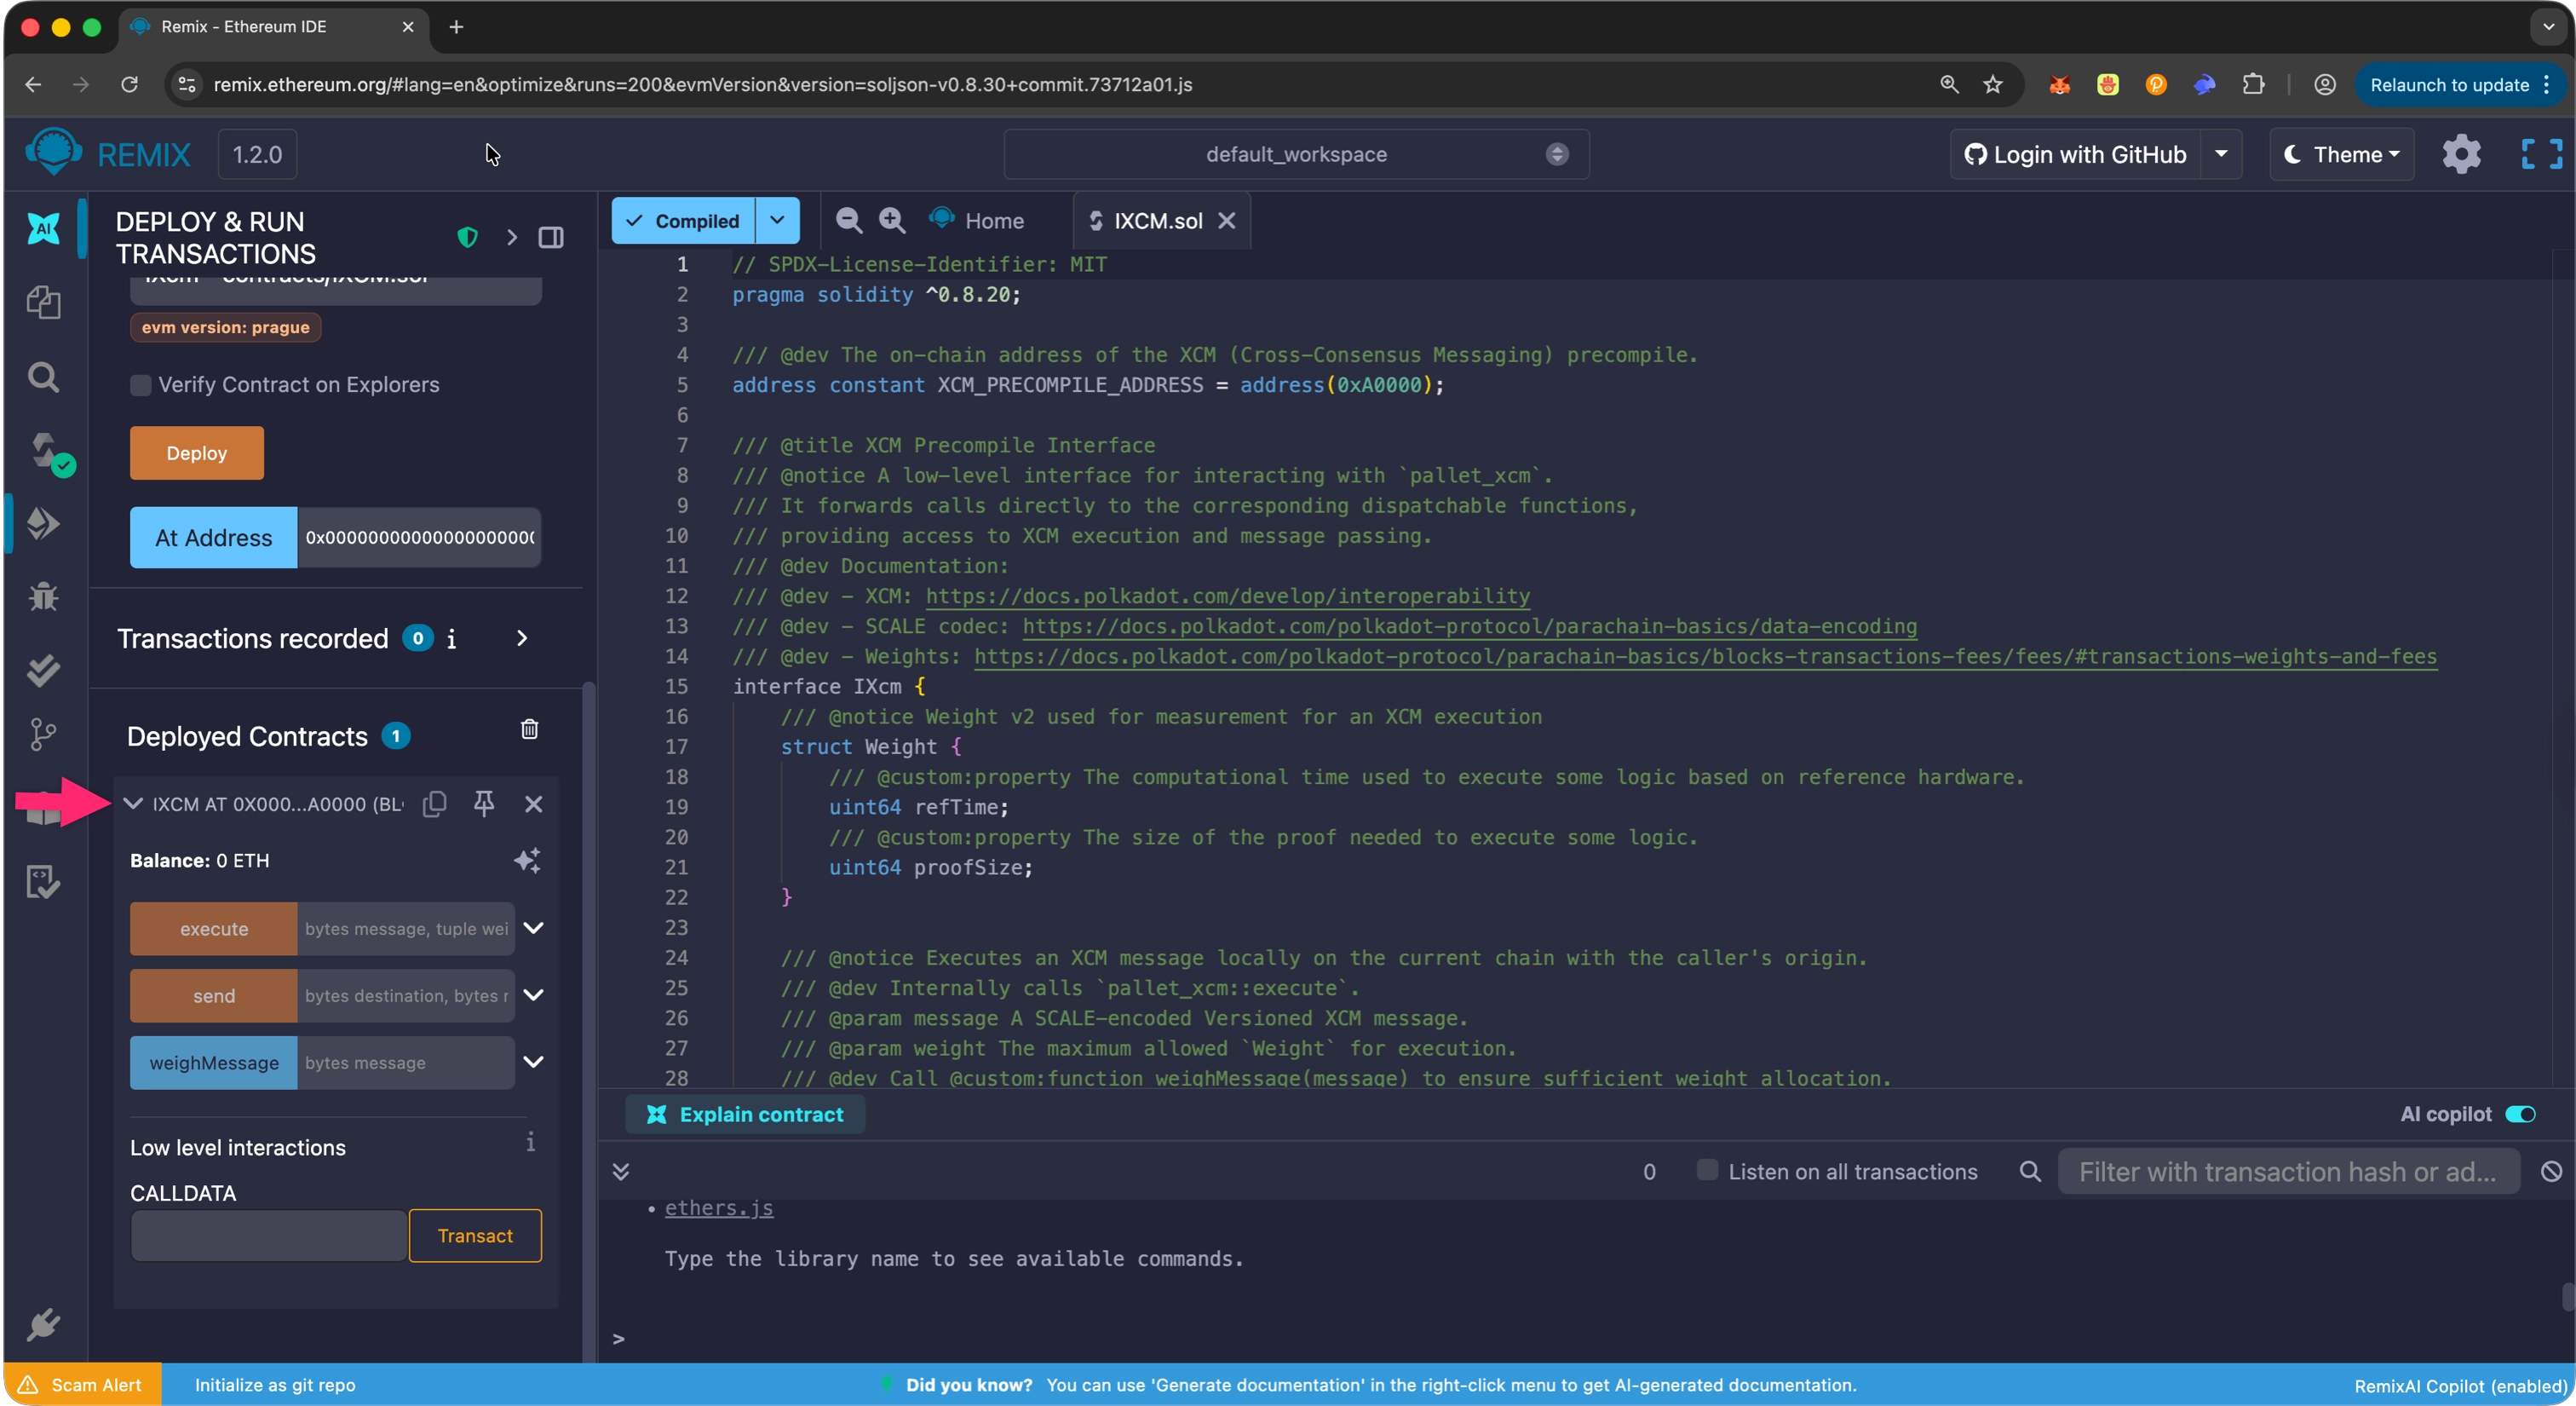Check Listen on all transactions
The image size is (2576, 1406).
(1707, 1170)
